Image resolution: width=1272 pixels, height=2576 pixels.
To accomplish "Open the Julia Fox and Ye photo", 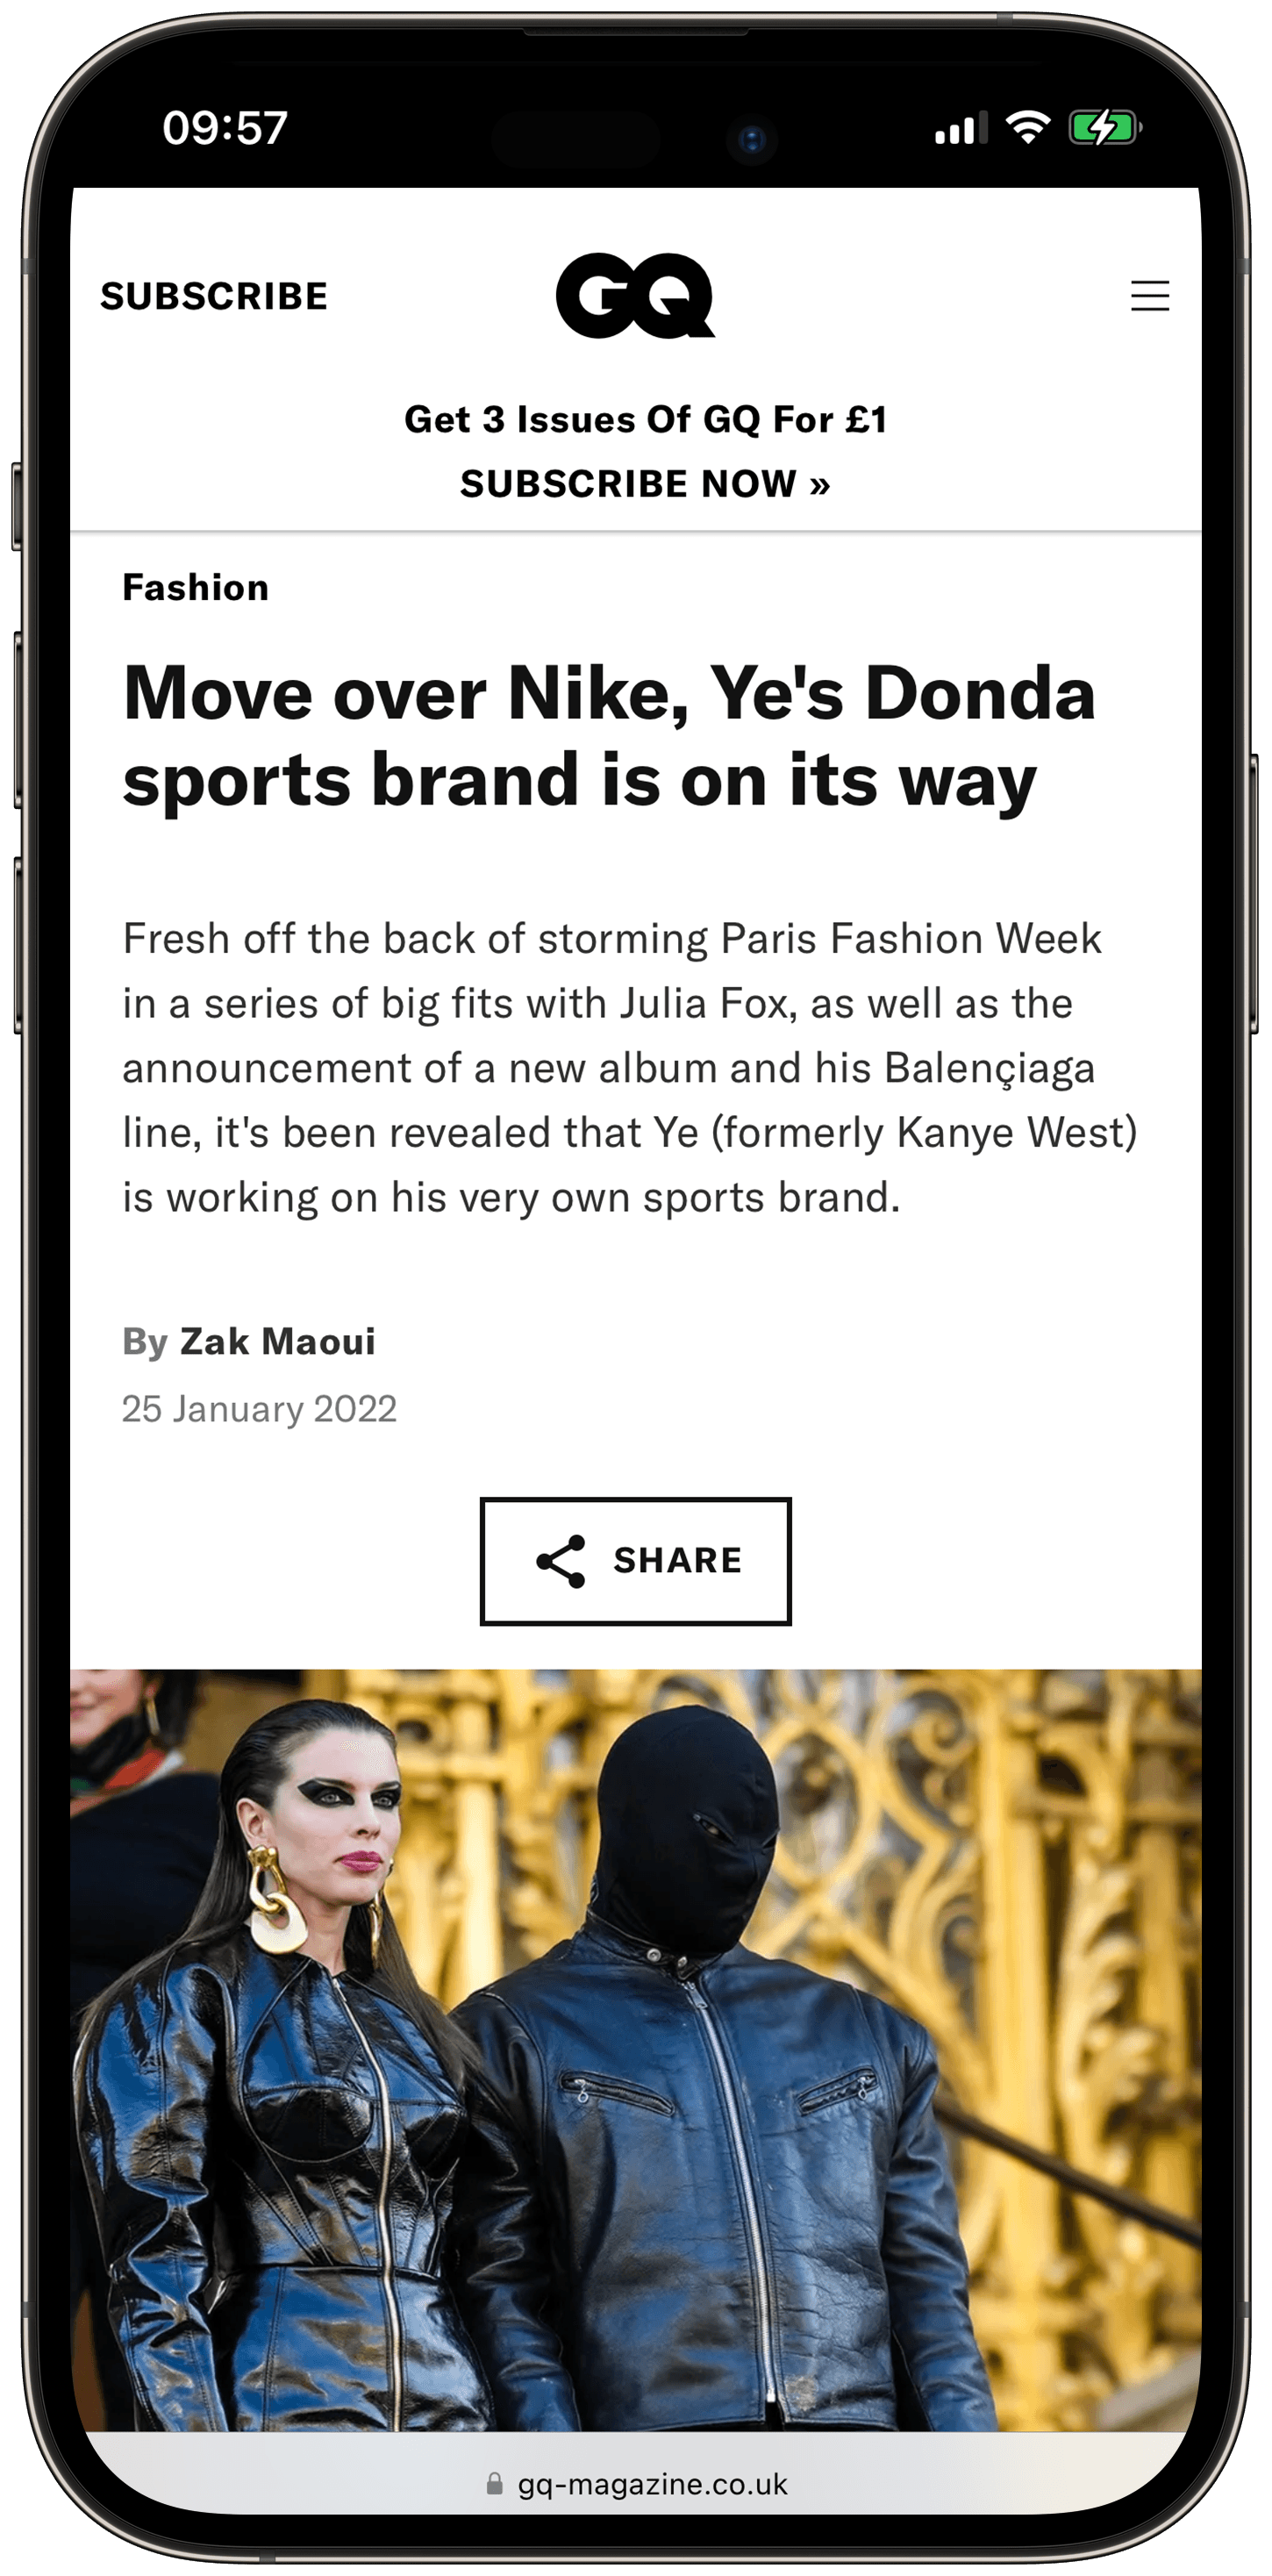I will pos(635,2050).
